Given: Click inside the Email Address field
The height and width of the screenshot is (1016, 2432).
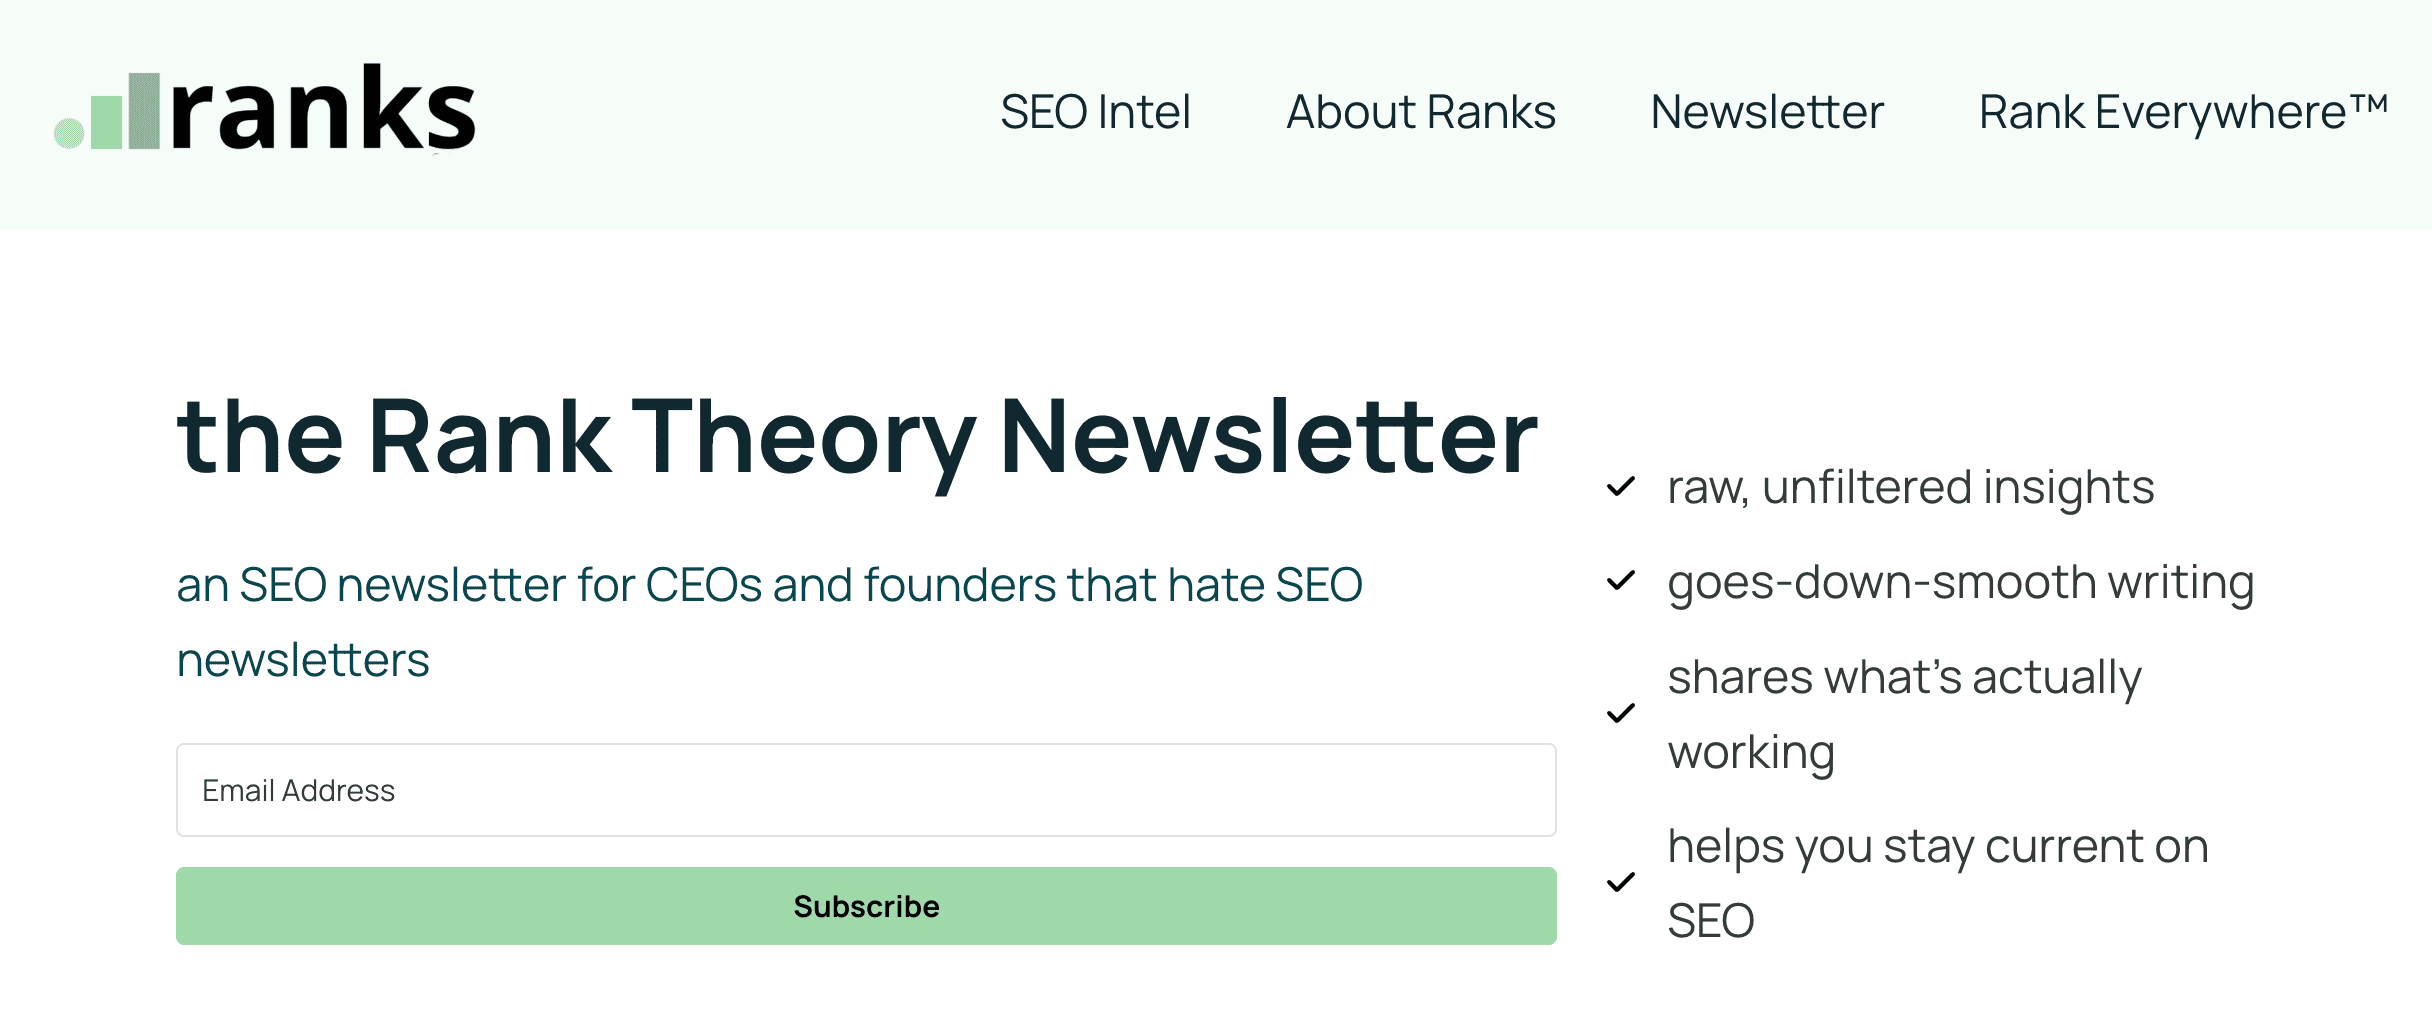Looking at the screenshot, I should pyautogui.click(x=866, y=790).
